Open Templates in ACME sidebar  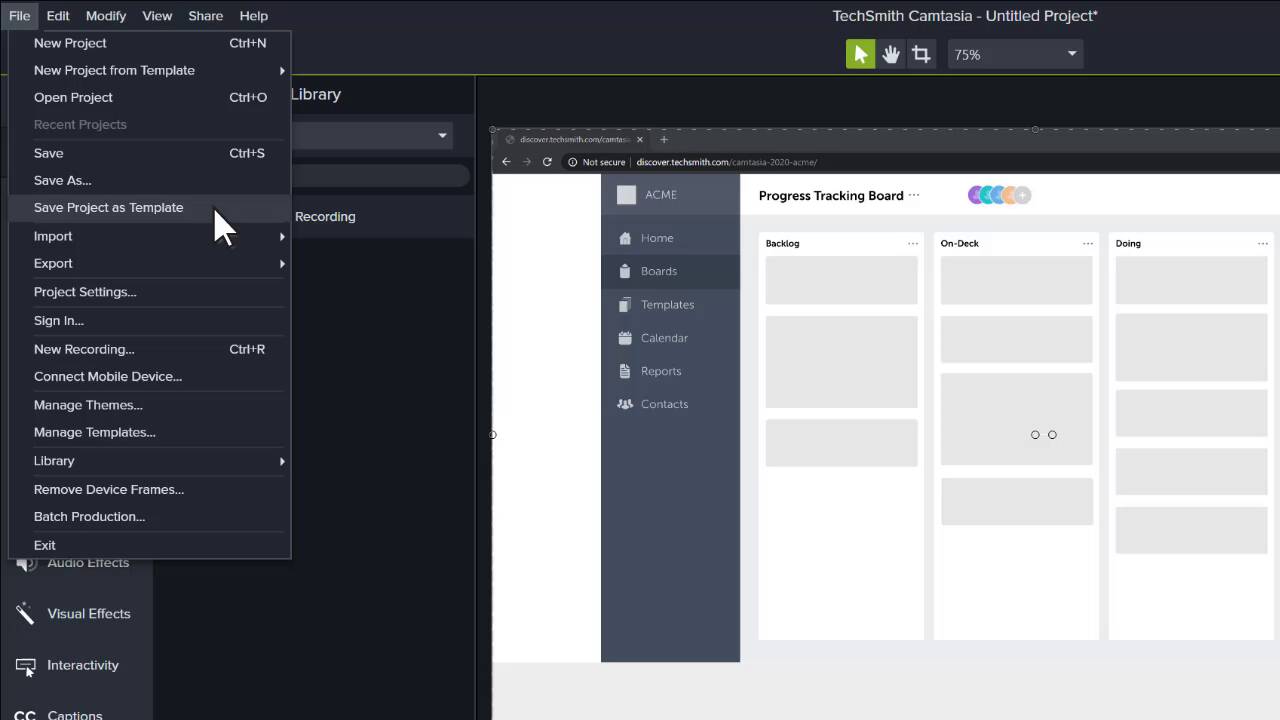coord(670,304)
